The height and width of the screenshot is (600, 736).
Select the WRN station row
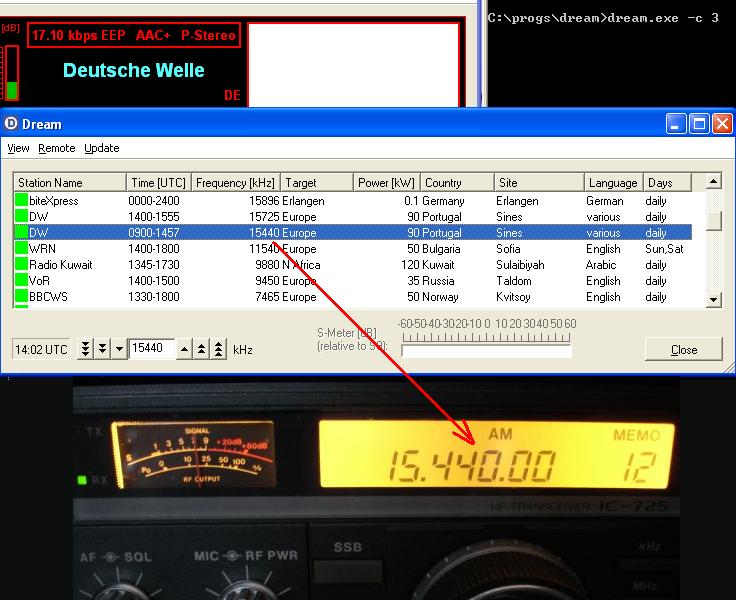(353, 249)
